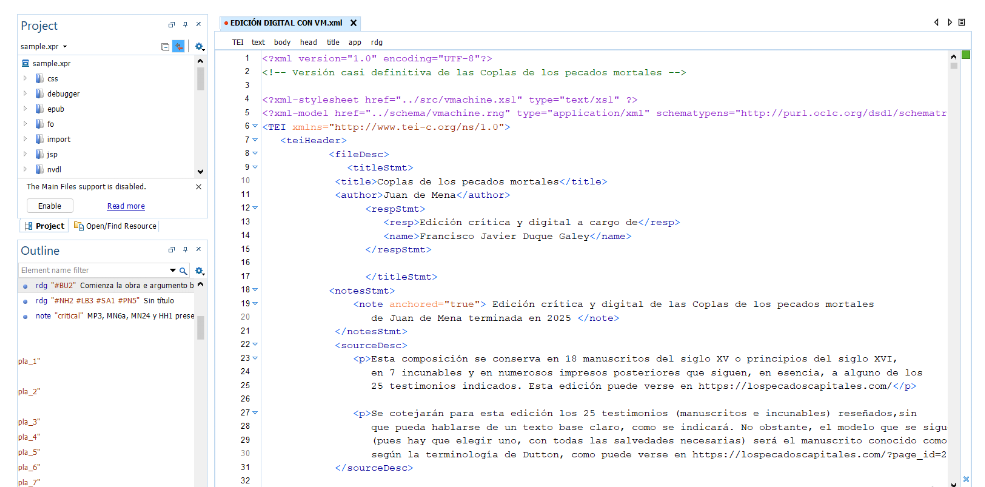Collapse the paragraph fold on line 27
The height and width of the screenshot is (487, 985).
255,412
